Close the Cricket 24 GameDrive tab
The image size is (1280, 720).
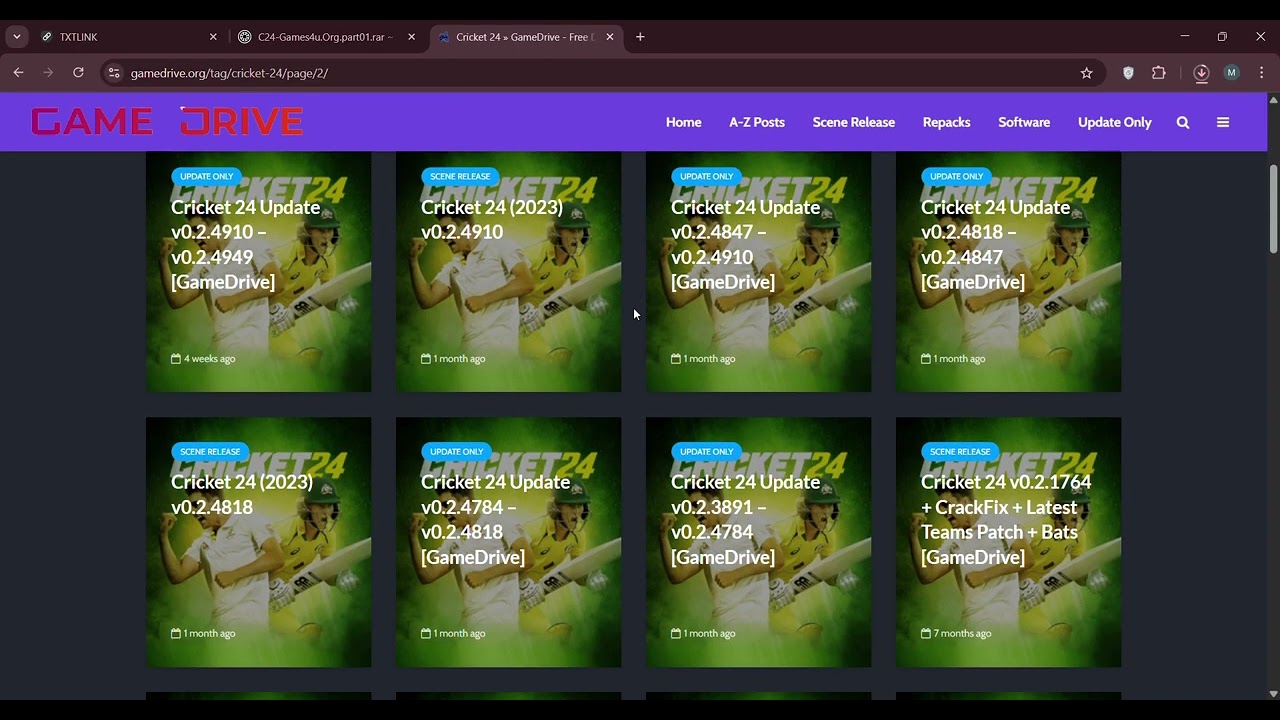point(609,37)
